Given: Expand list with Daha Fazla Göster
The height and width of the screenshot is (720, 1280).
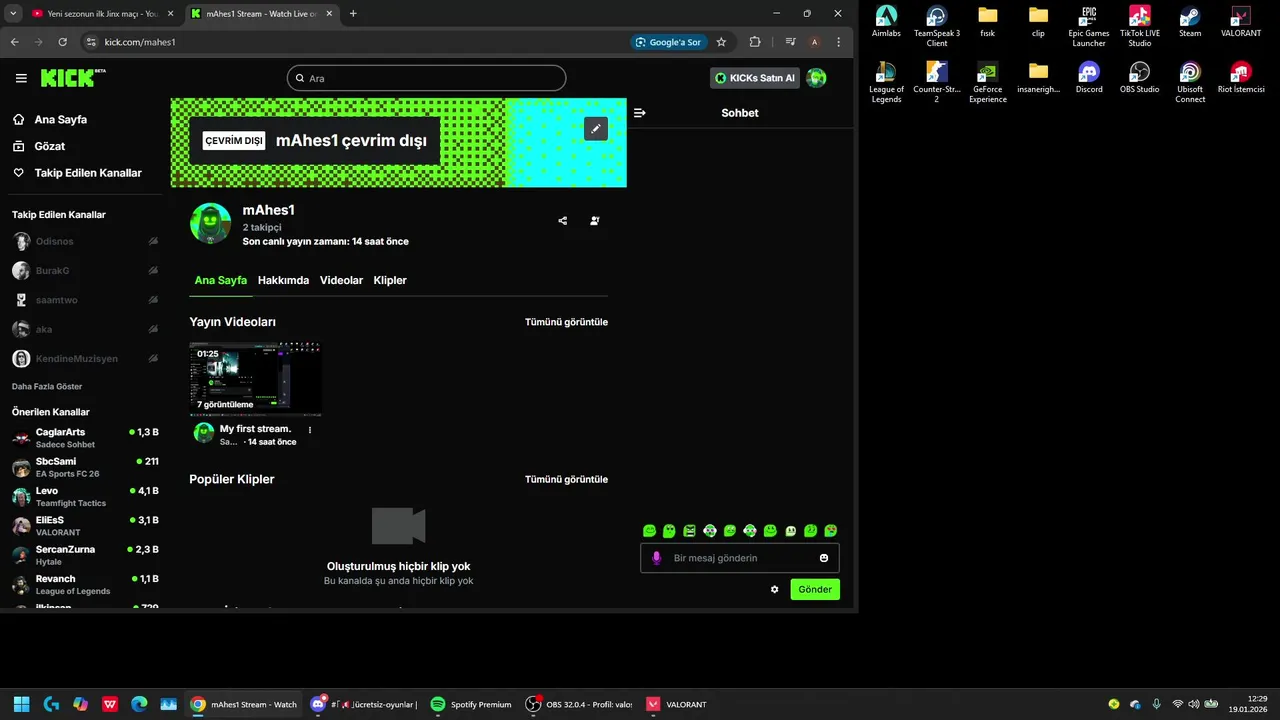Looking at the screenshot, I should coord(47,386).
